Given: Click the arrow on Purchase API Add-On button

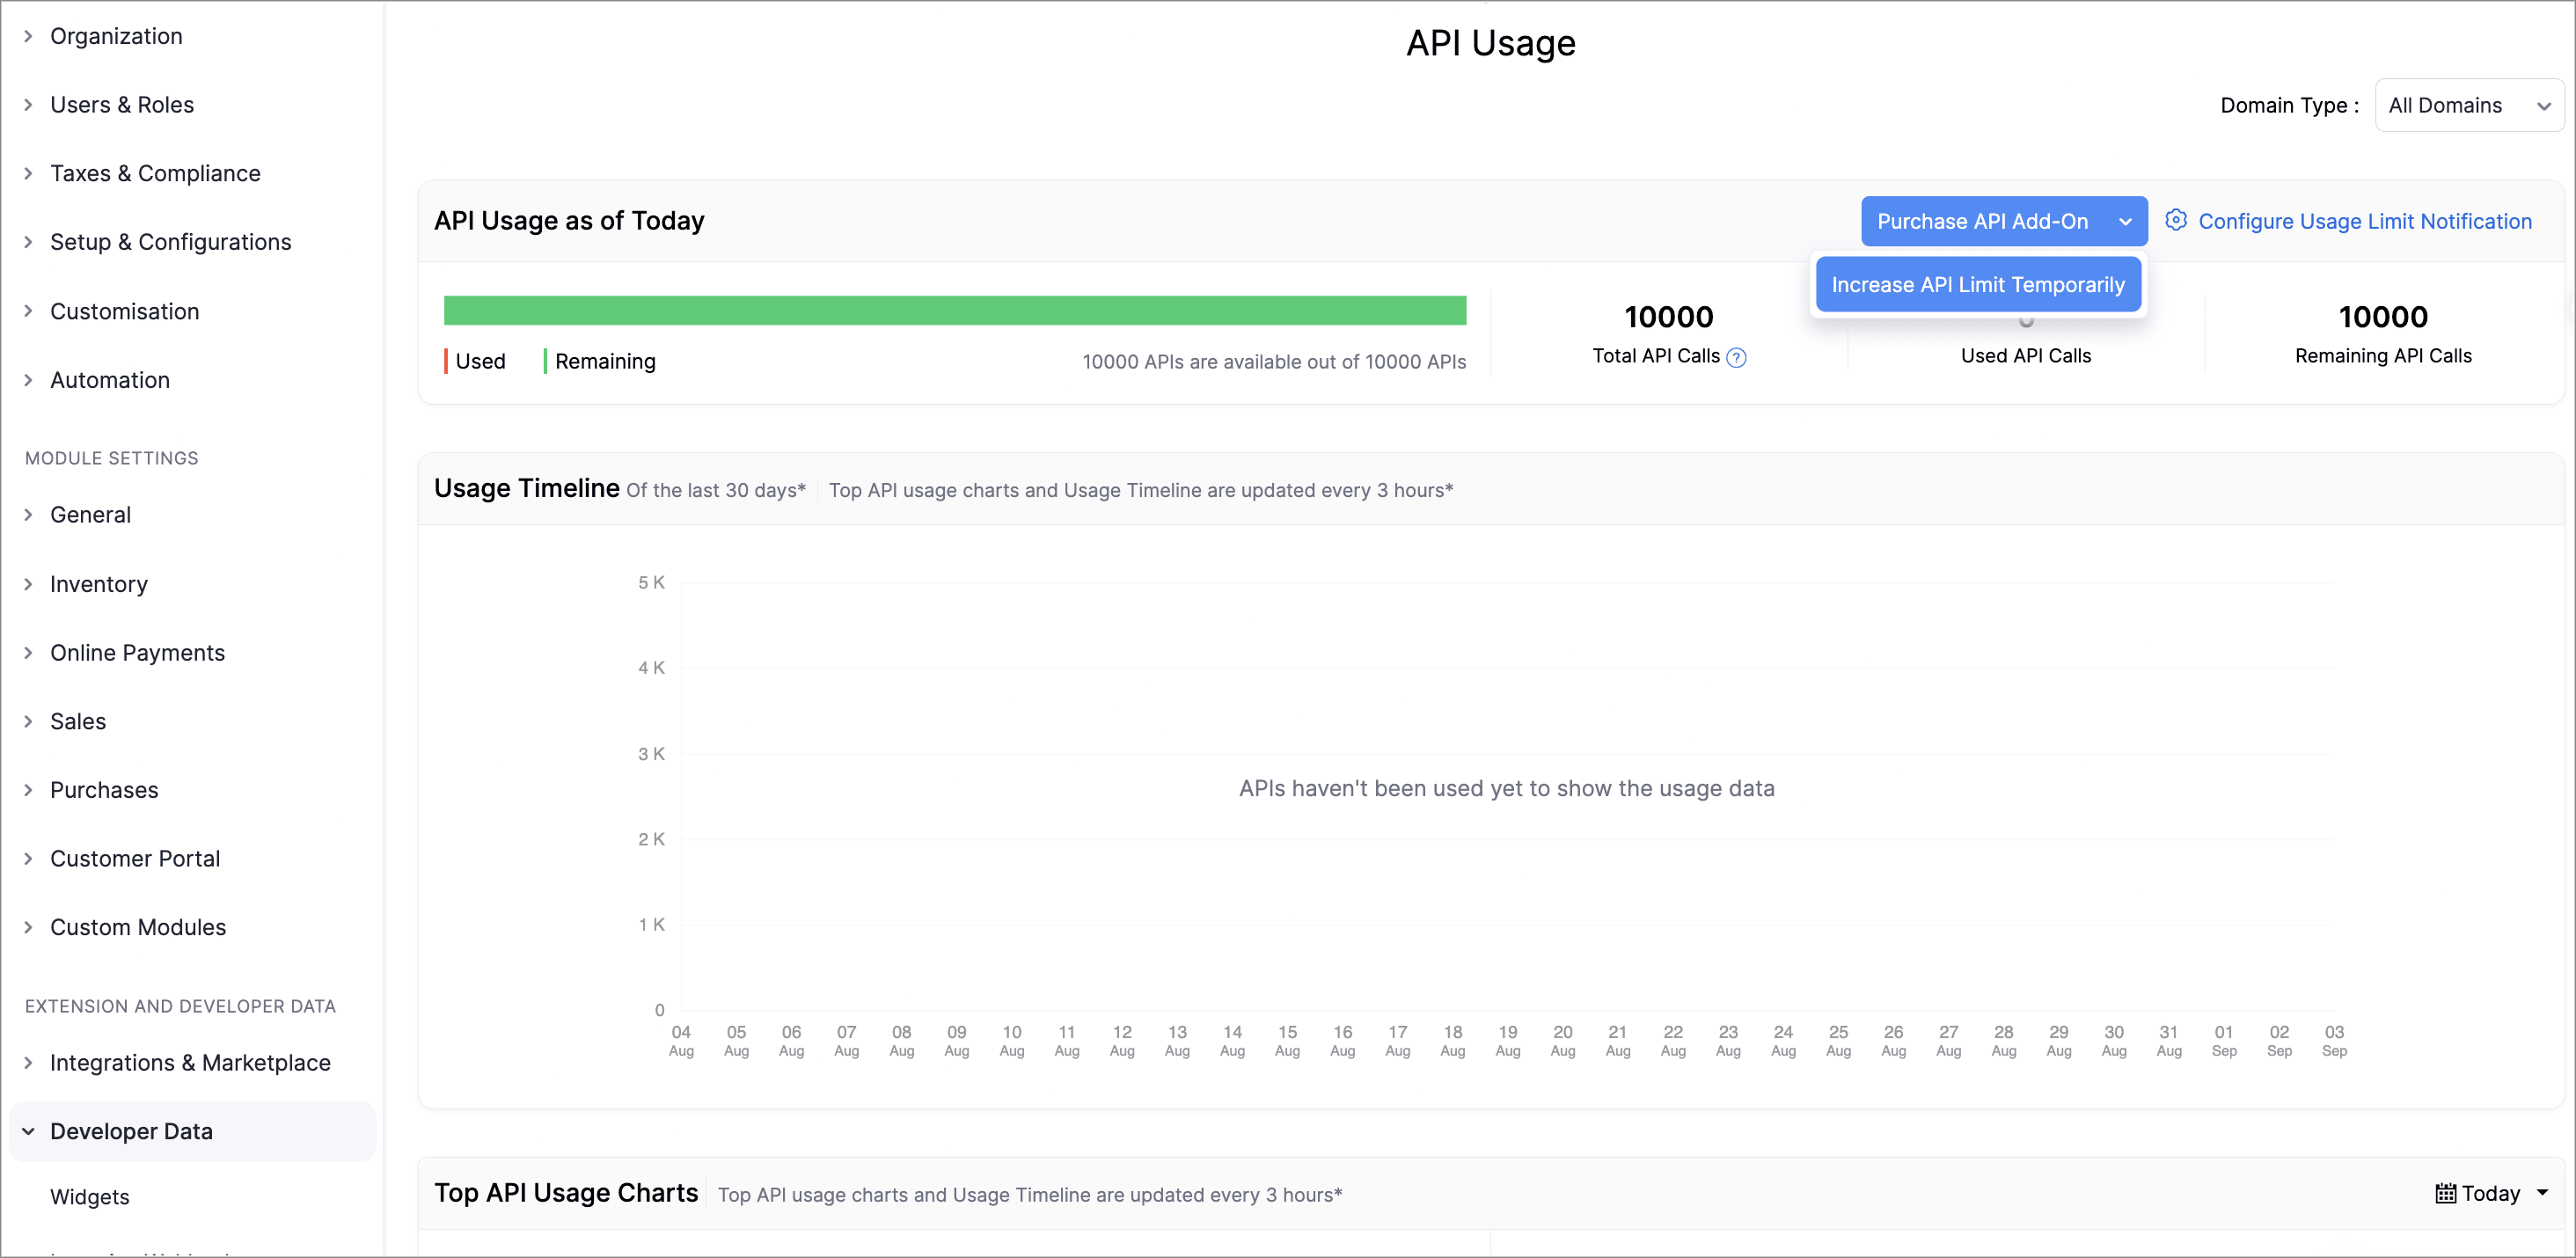Looking at the screenshot, I should pos(2125,221).
